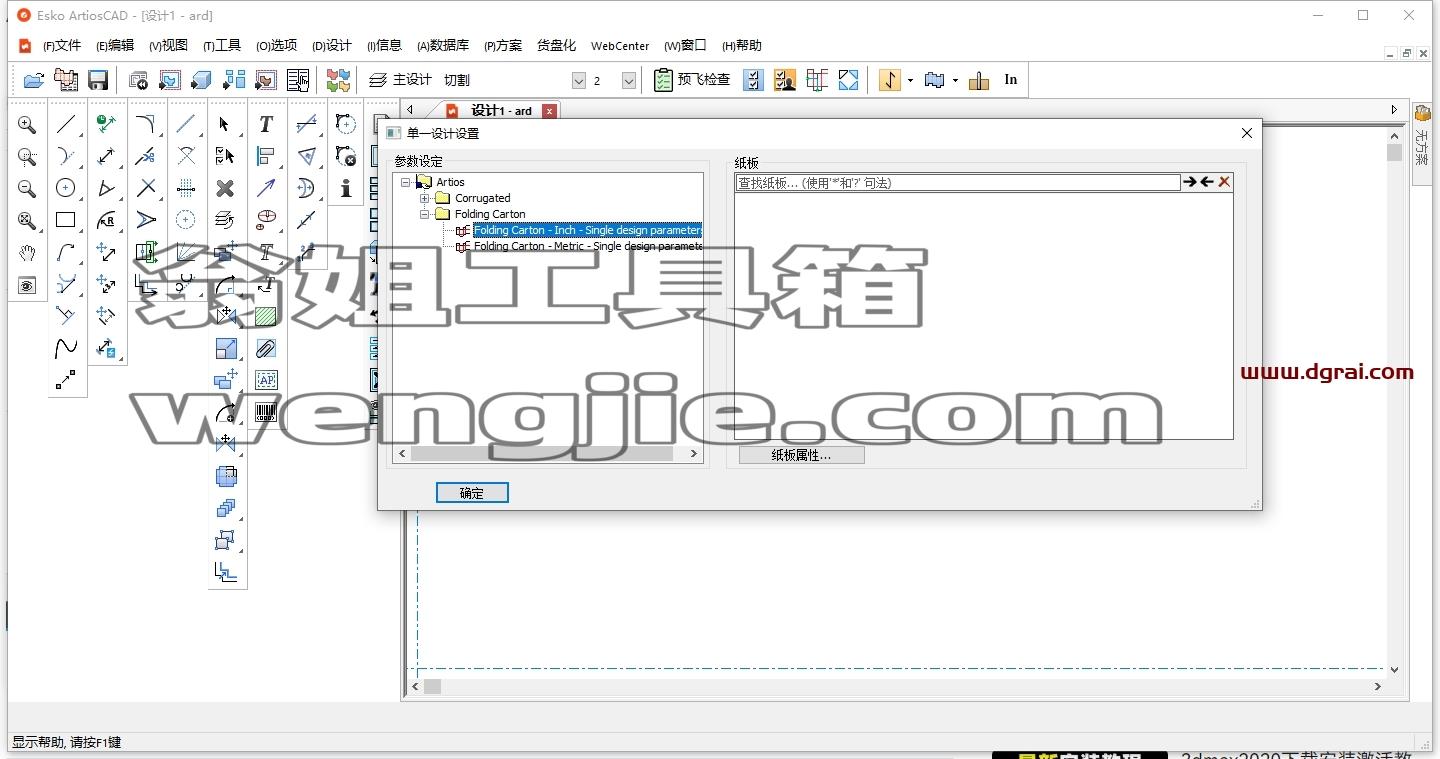Image resolution: width=1440 pixels, height=759 pixels.
Task: Click the canvas vertical scroll down arrow
Action: click(x=1394, y=670)
